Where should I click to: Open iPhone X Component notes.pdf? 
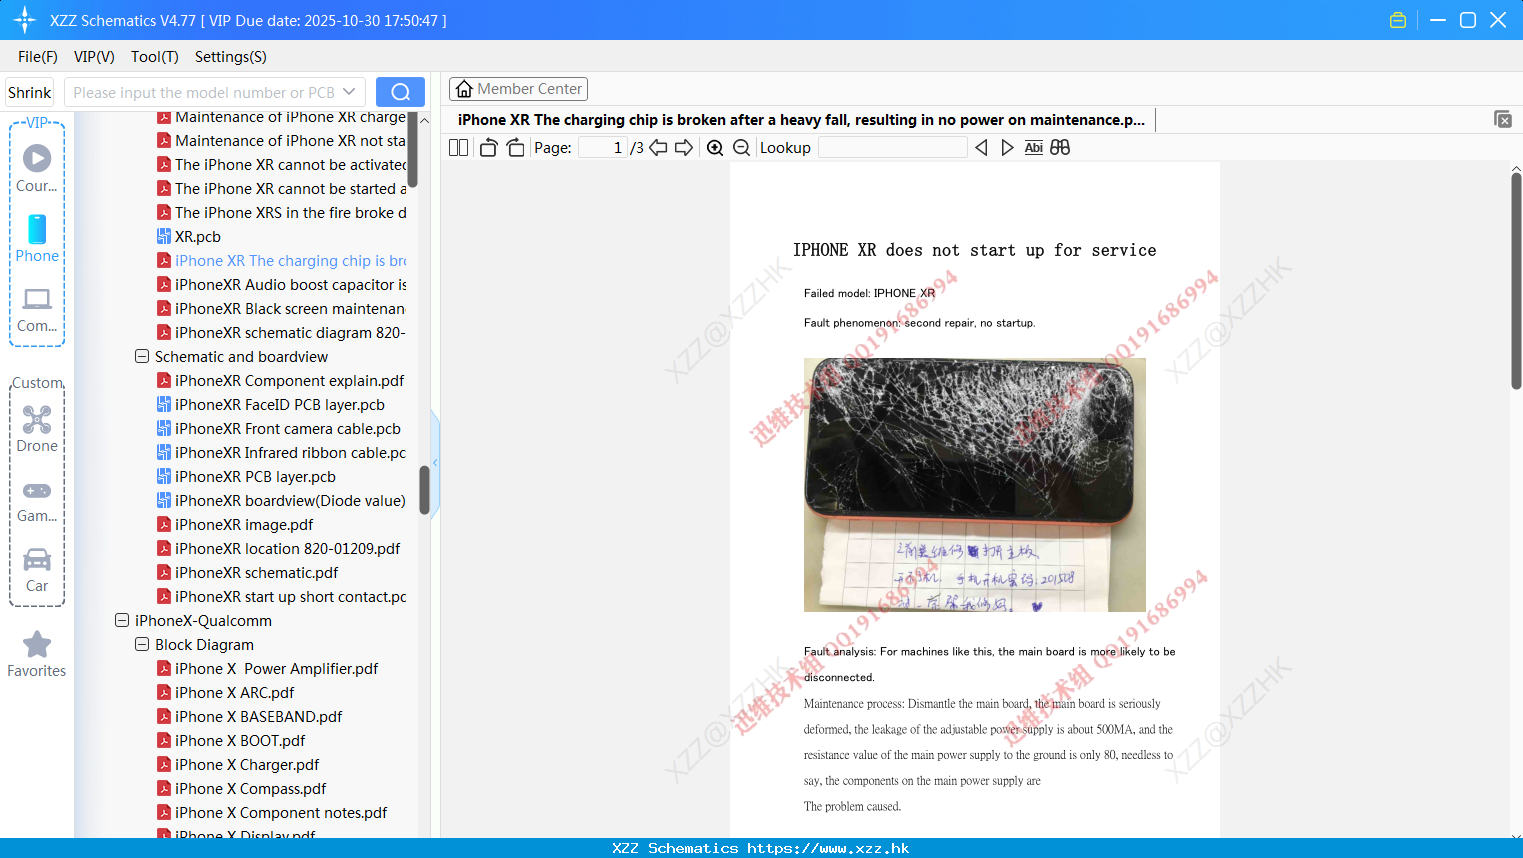pos(272,813)
